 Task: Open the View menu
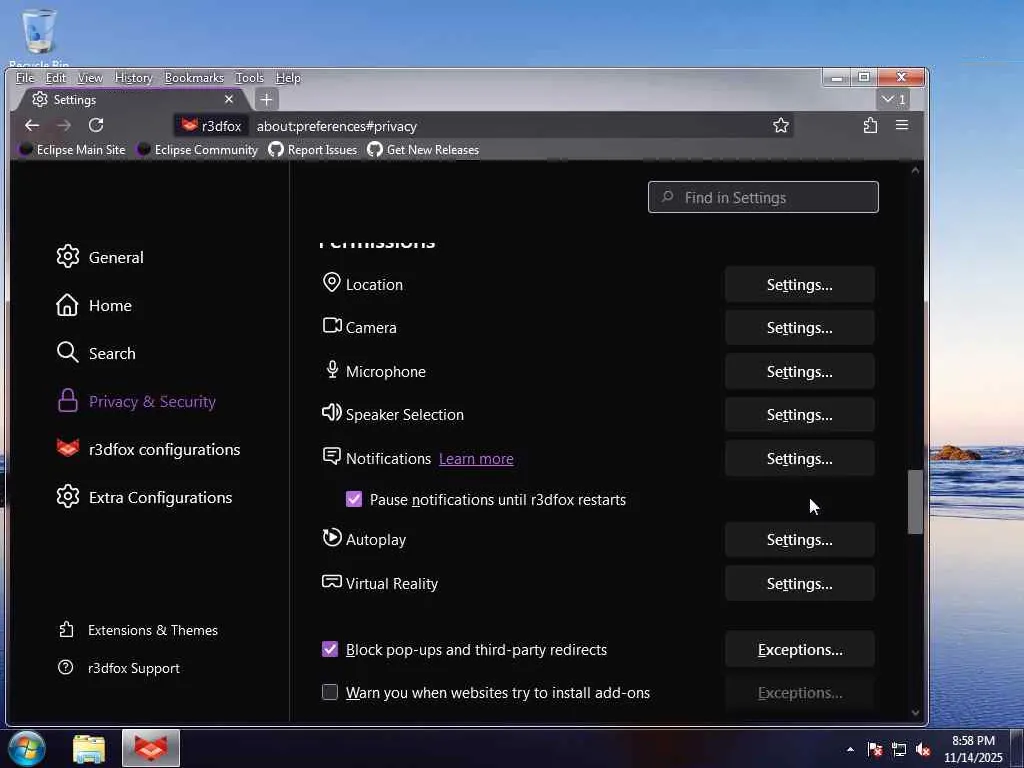point(89,78)
